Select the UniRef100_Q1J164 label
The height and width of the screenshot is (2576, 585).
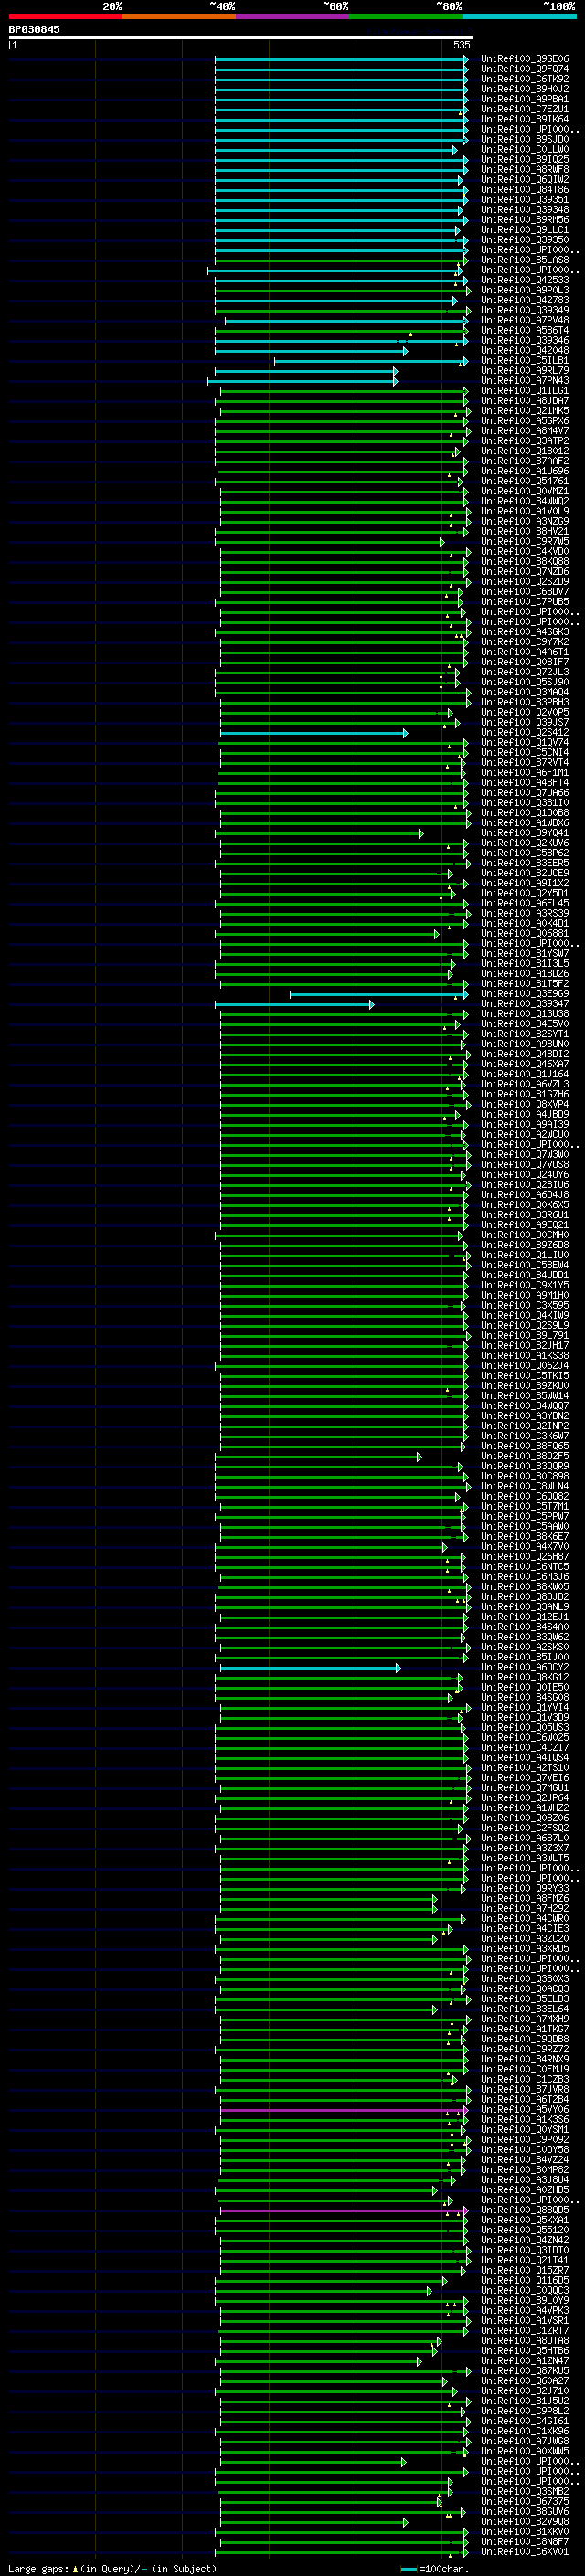(524, 1074)
